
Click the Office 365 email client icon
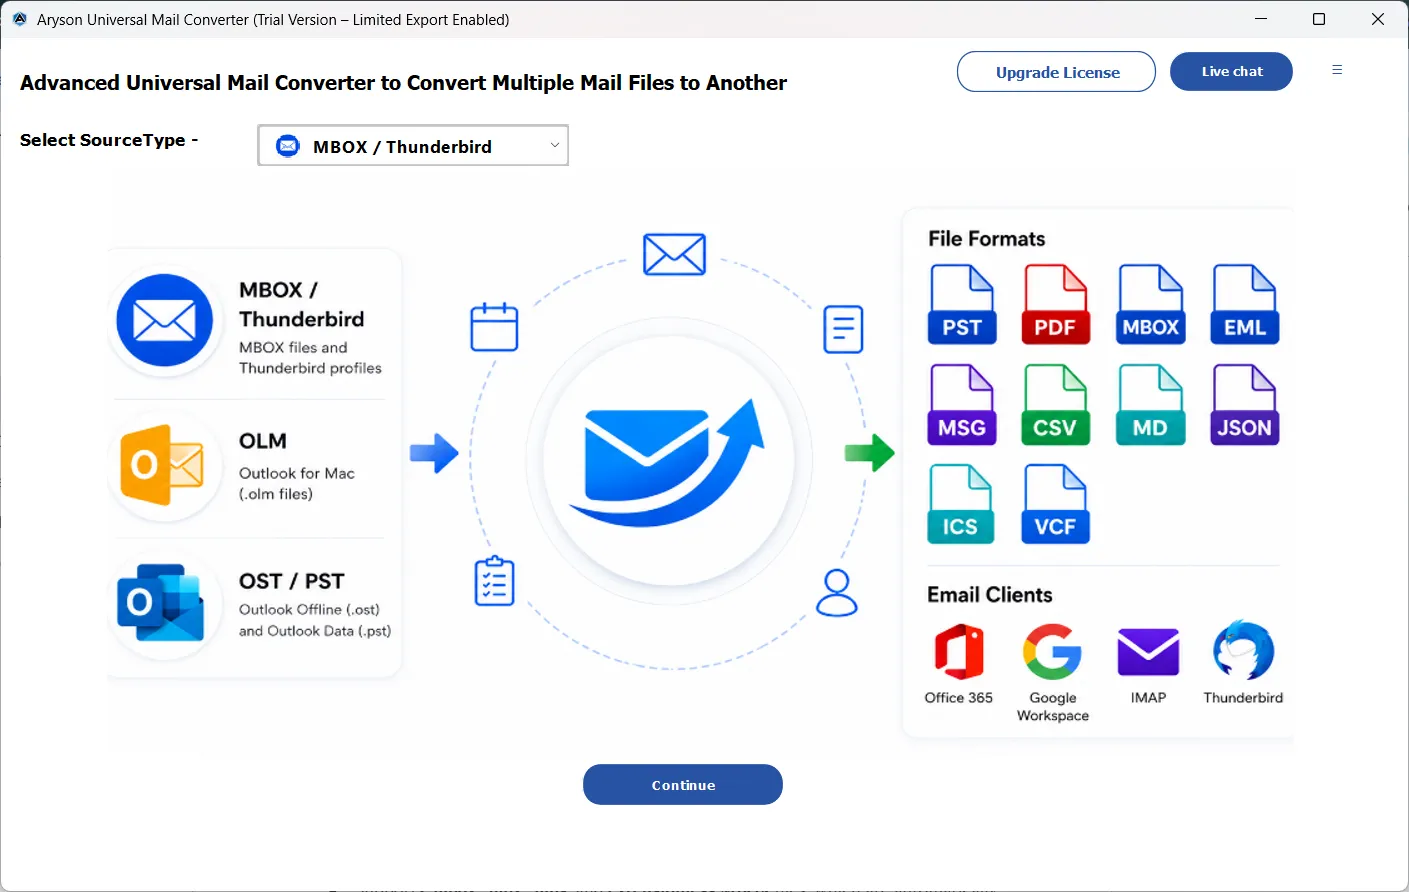(x=959, y=652)
